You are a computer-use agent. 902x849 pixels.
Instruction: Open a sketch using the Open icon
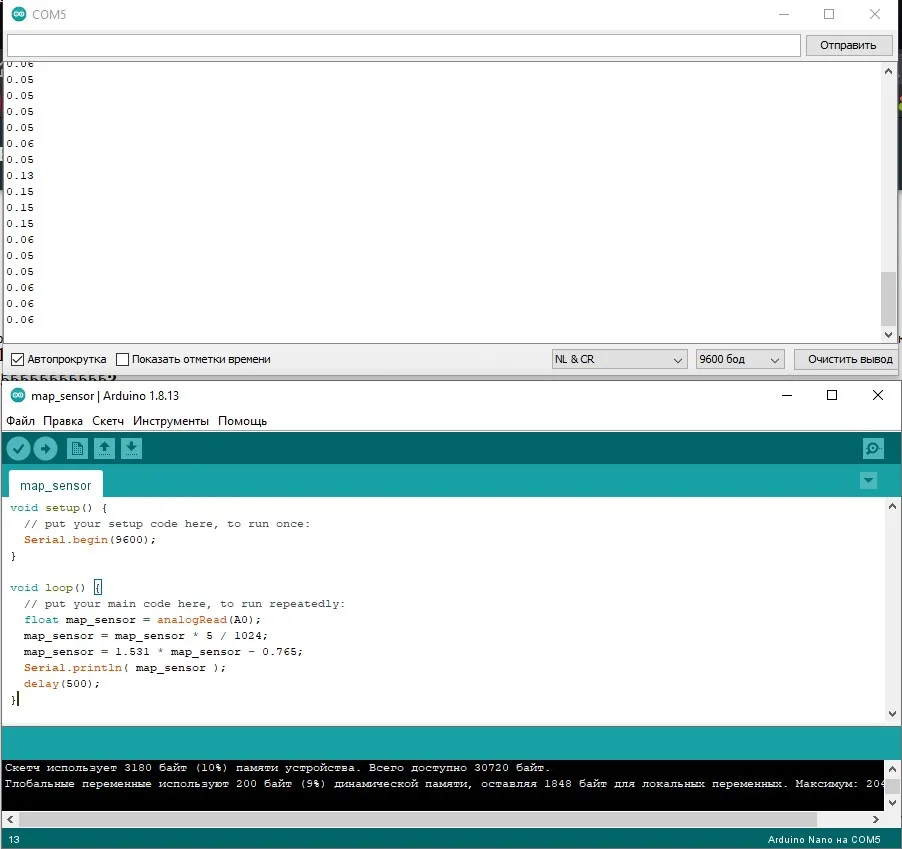pos(104,449)
